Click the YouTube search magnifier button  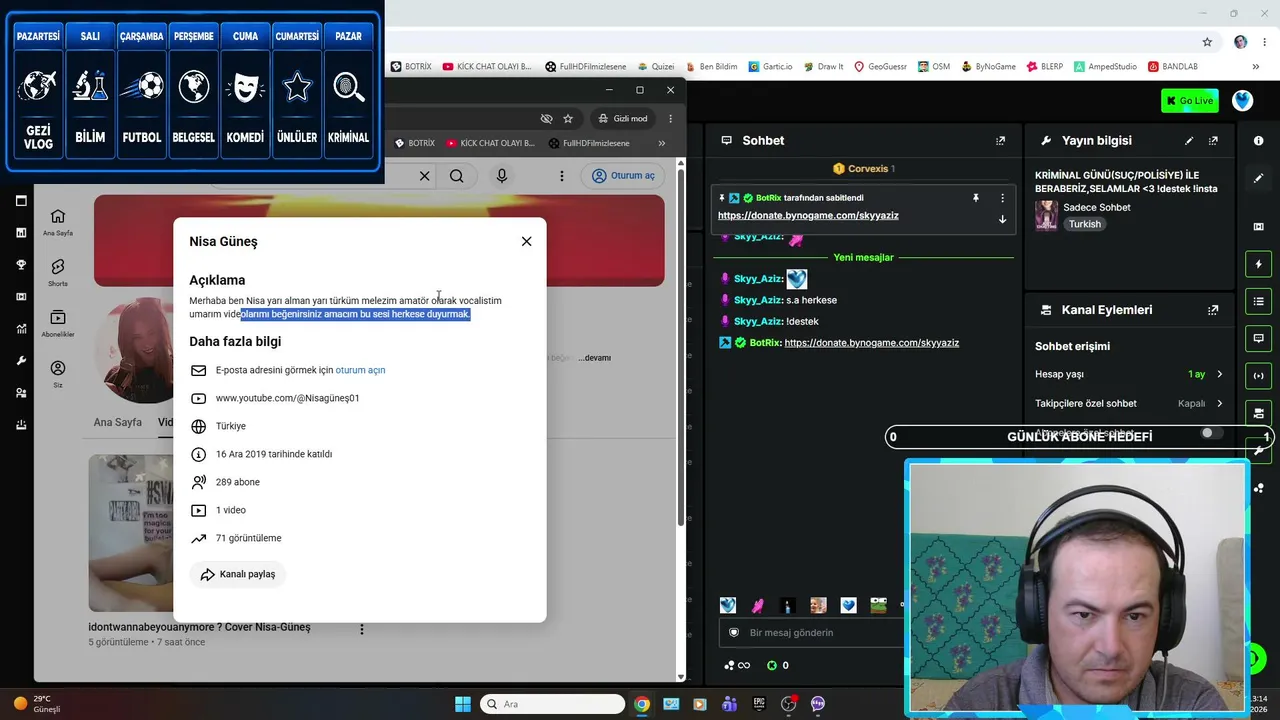click(456, 176)
